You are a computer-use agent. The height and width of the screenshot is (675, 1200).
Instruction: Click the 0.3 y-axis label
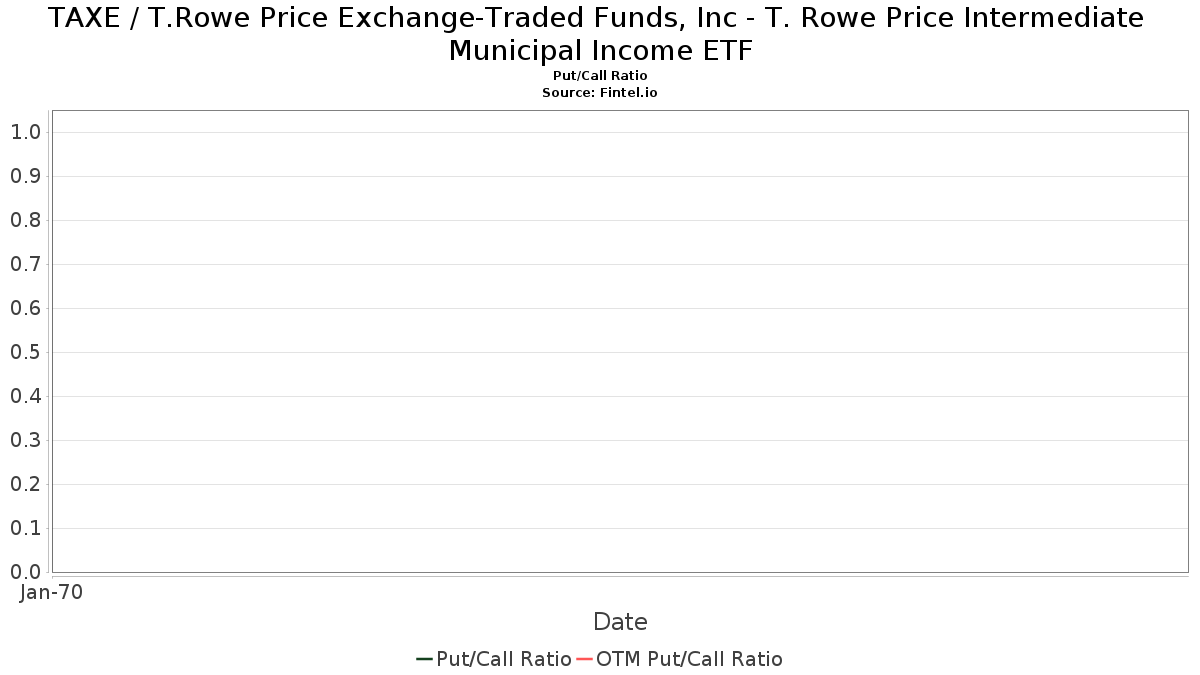pyautogui.click(x=26, y=440)
